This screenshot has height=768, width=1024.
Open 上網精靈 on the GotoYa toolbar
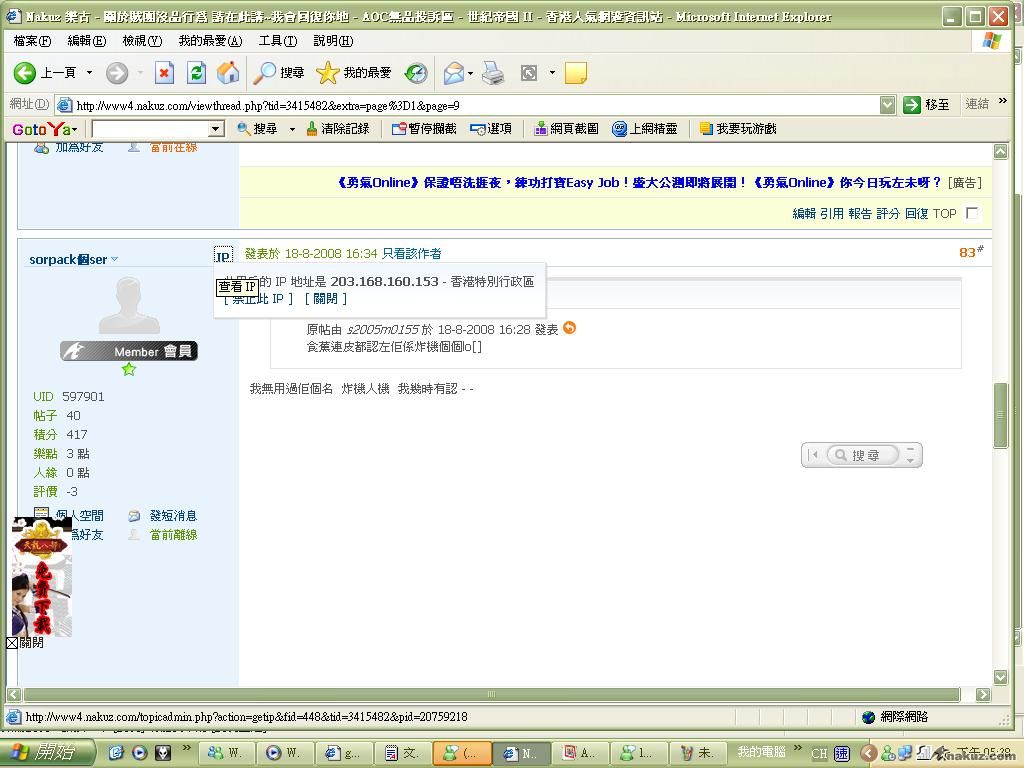645,129
